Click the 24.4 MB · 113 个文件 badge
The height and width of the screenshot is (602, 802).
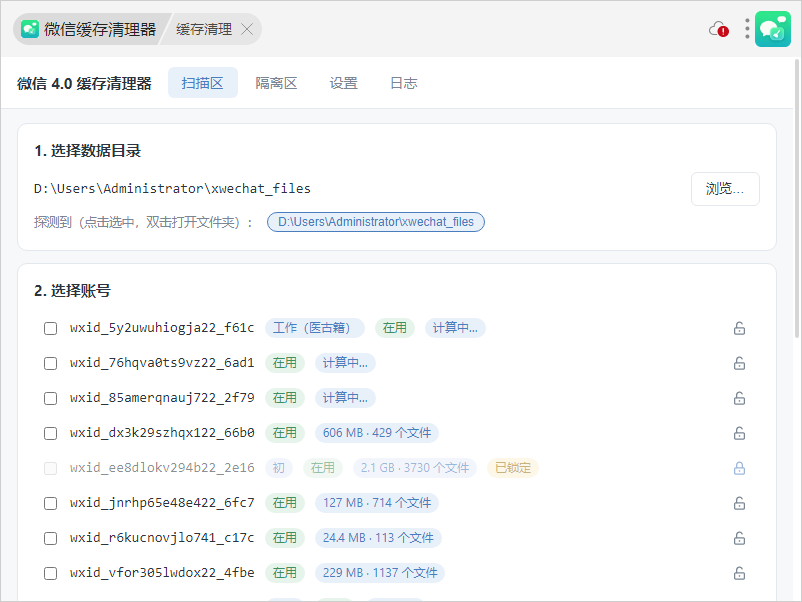(x=378, y=538)
